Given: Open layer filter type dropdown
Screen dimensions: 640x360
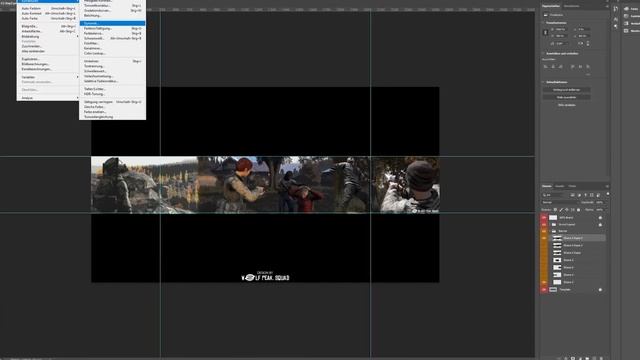Looking at the screenshot, I should (555, 195).
